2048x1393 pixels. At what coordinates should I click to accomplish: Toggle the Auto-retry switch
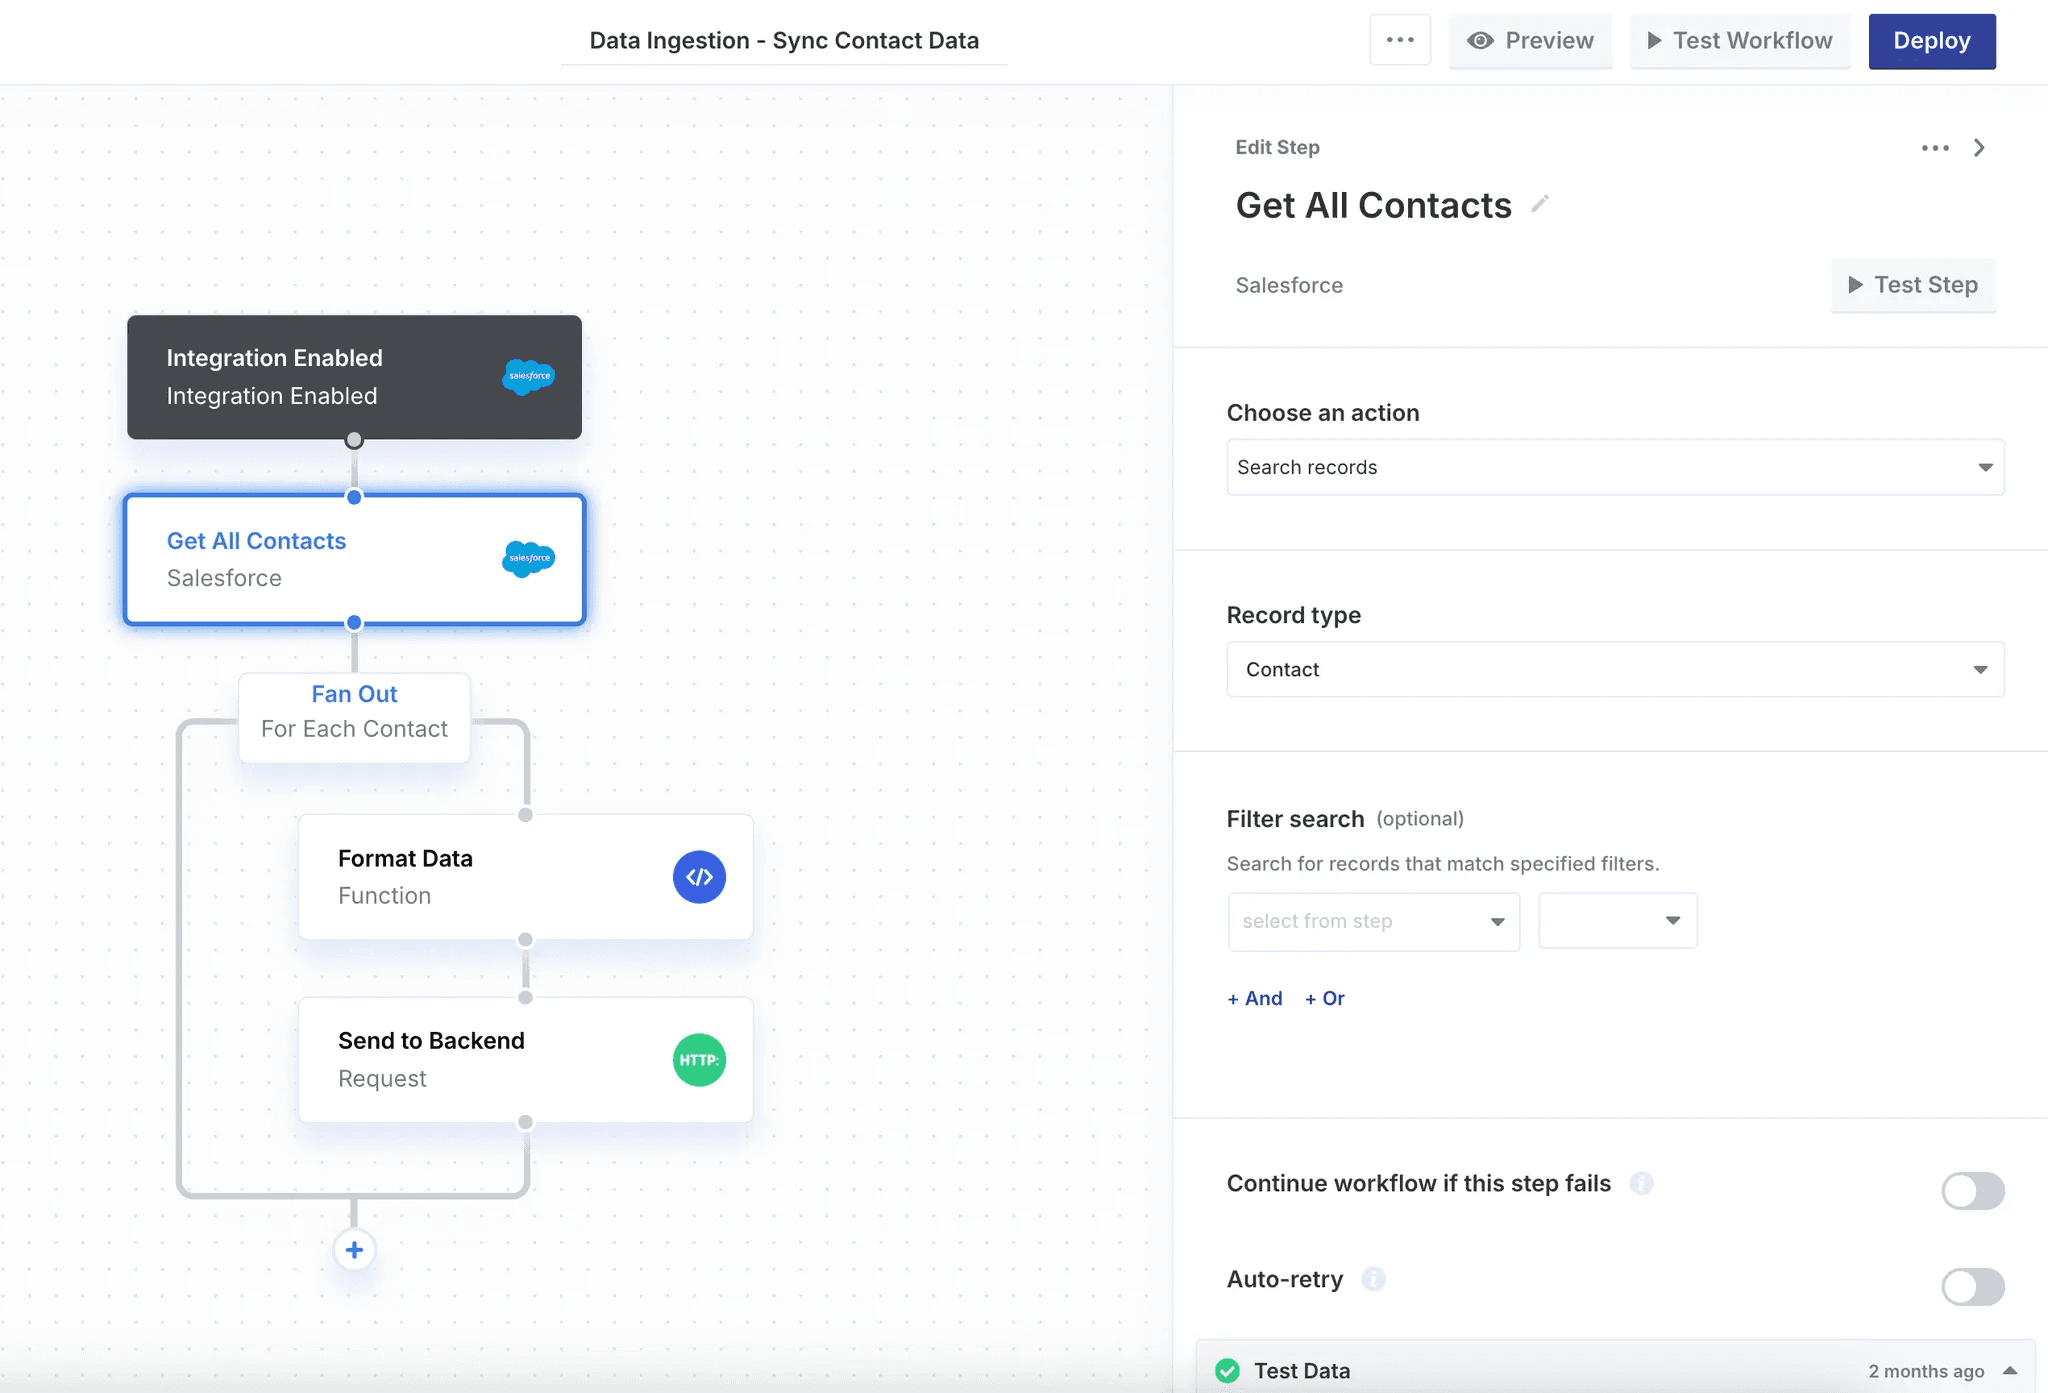[x=1972, y=1287]
